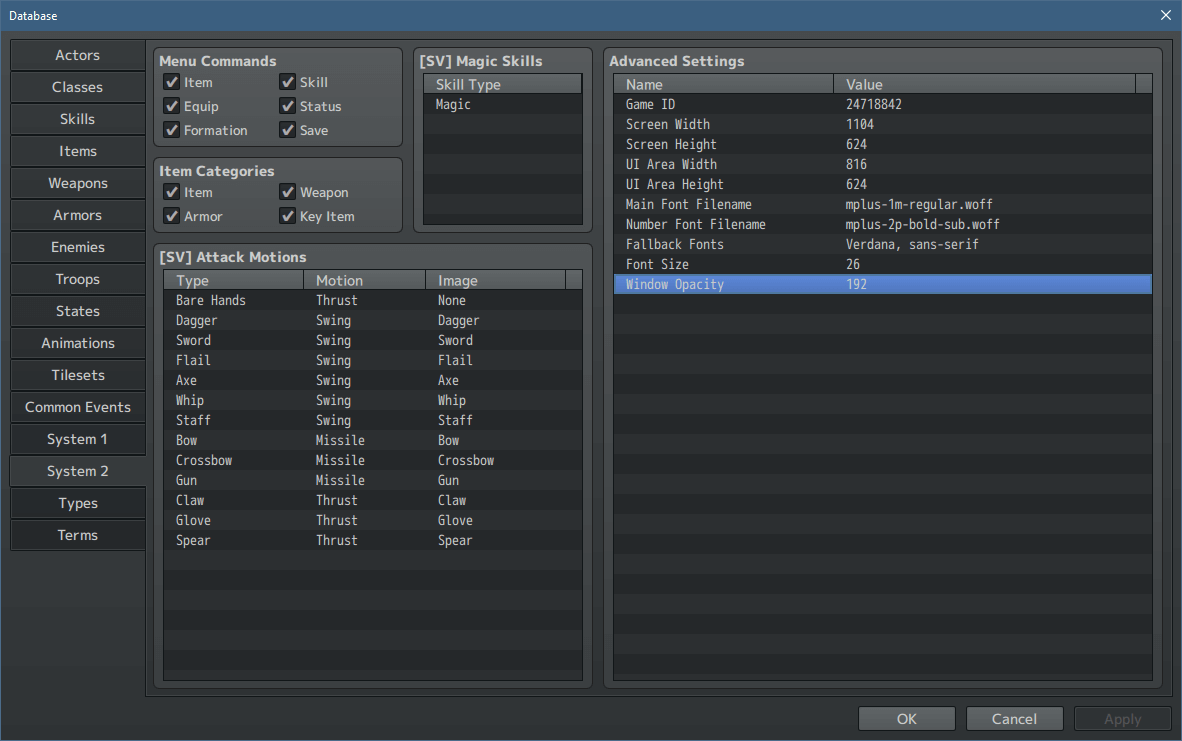1182x741 pixels.
Task: Click the Window Opacity setting value
Action: 857,284
